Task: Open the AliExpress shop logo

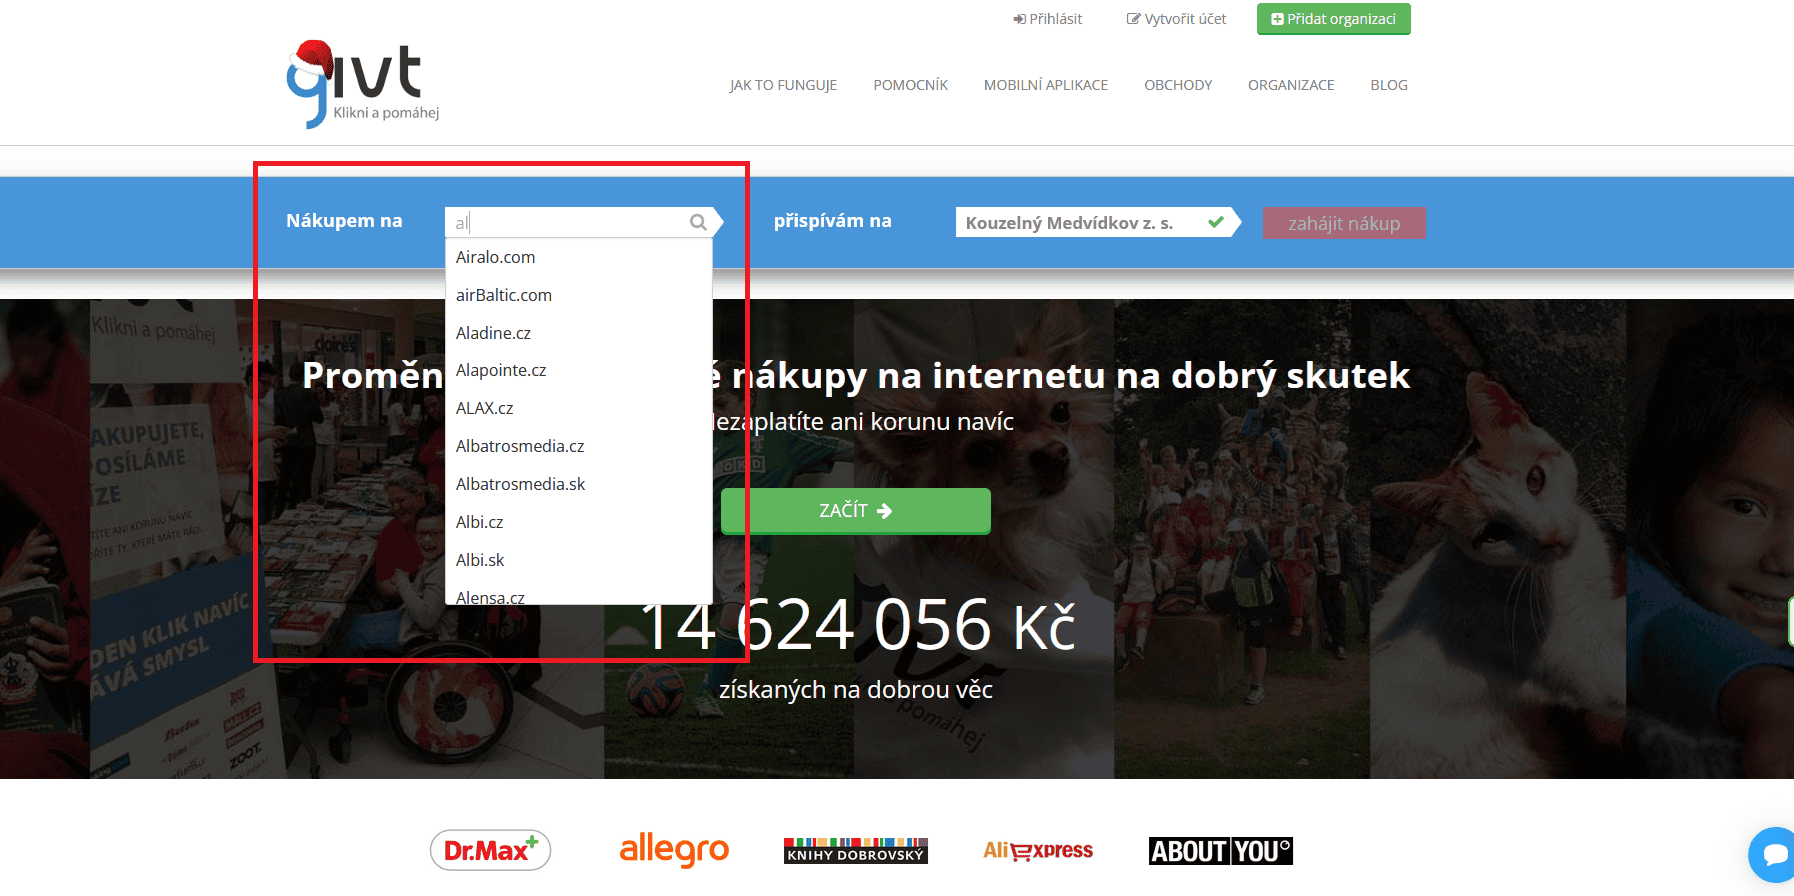Action: pos(1037,850)
